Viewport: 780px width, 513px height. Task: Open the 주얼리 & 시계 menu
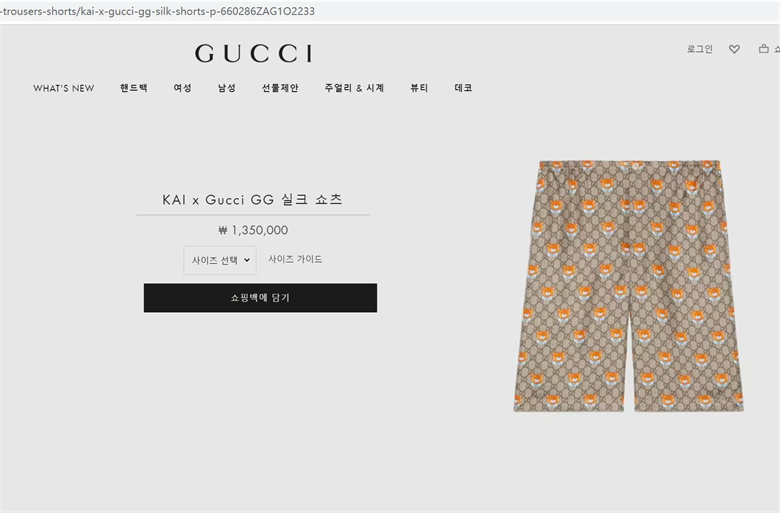tap(354, 88)
